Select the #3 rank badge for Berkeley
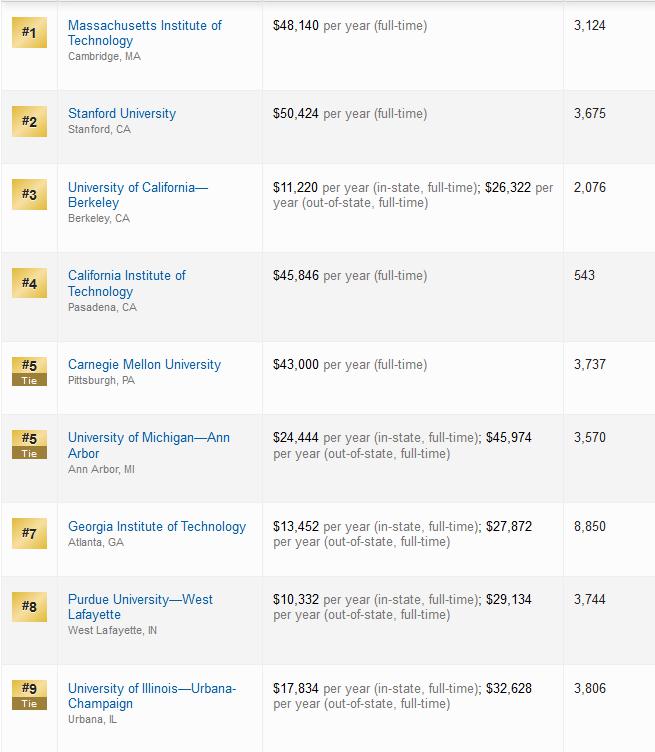The width and height of the screenshot is (655, 752). coord(29,194)
